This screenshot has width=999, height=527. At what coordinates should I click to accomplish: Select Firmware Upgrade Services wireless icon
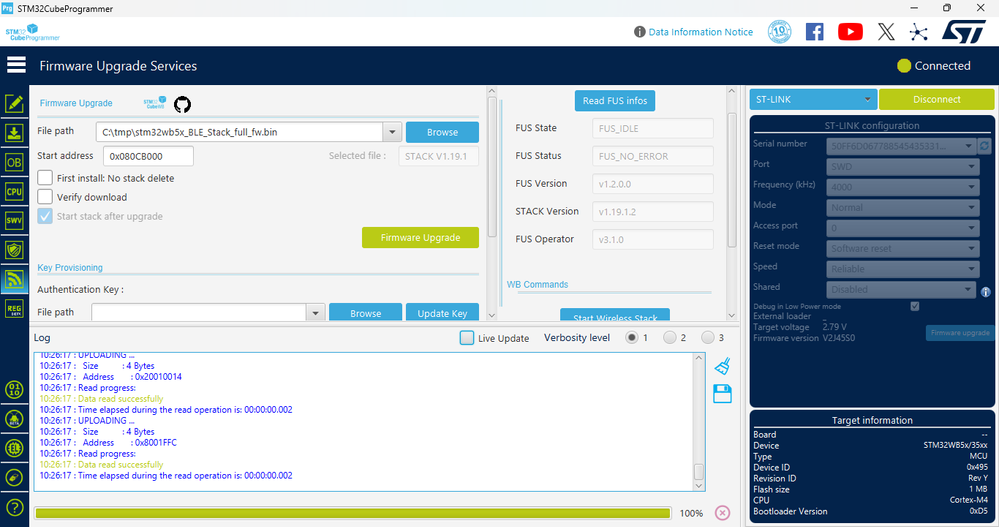point(14,279)
